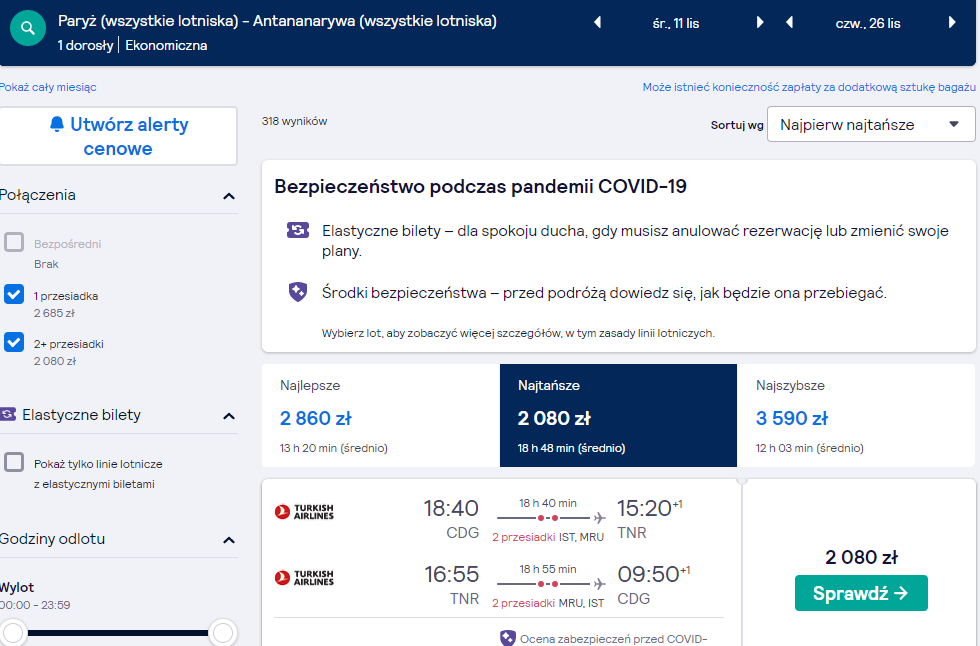Uncheck the 2+ przesiadki checkbox

tap(14, 342)
